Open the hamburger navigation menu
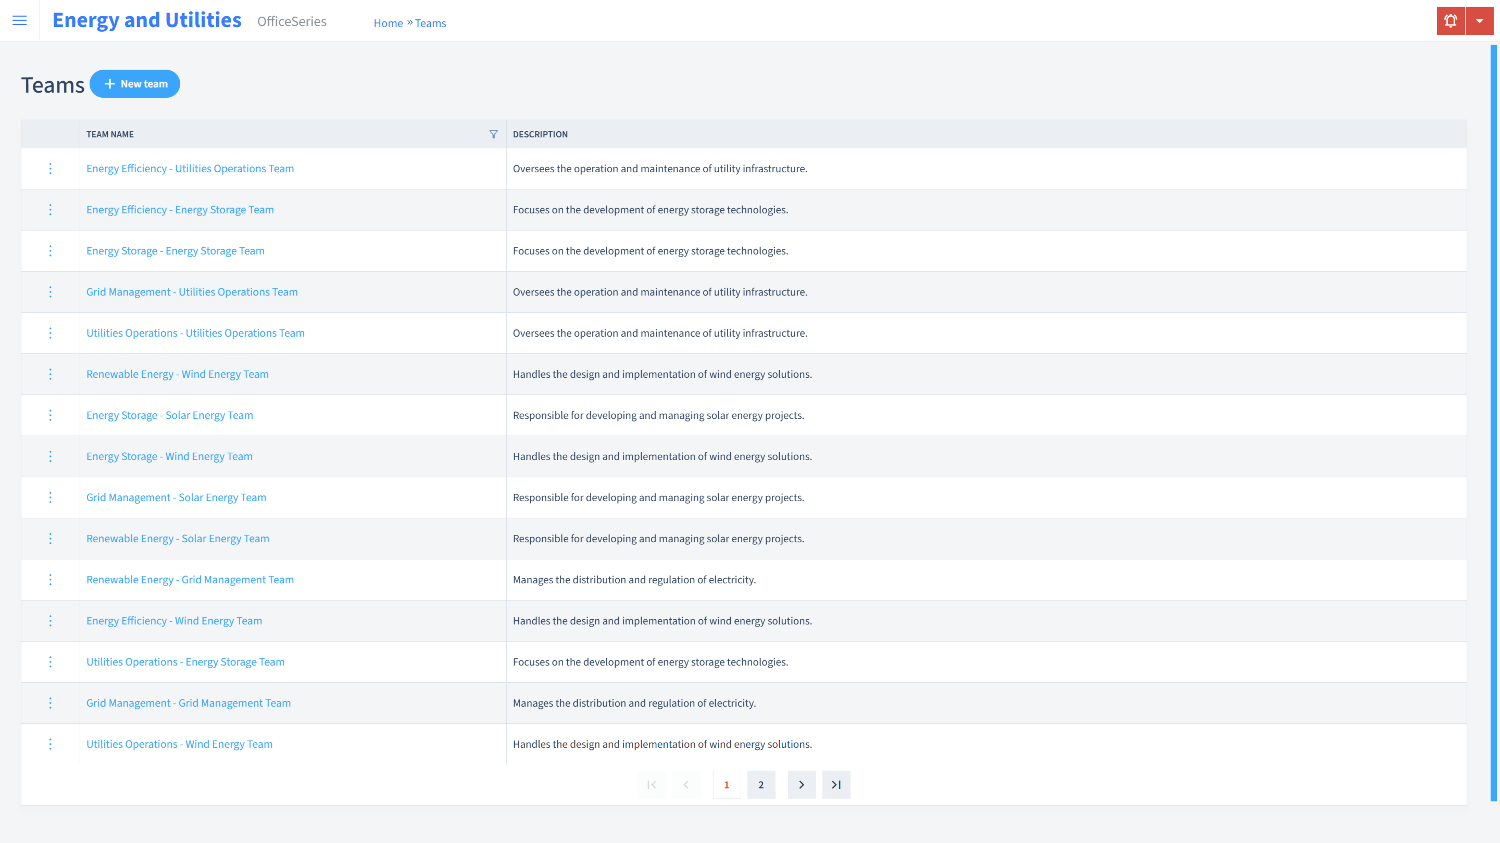Viewport: 1500px width, 843px height. (x=19, y=20)
